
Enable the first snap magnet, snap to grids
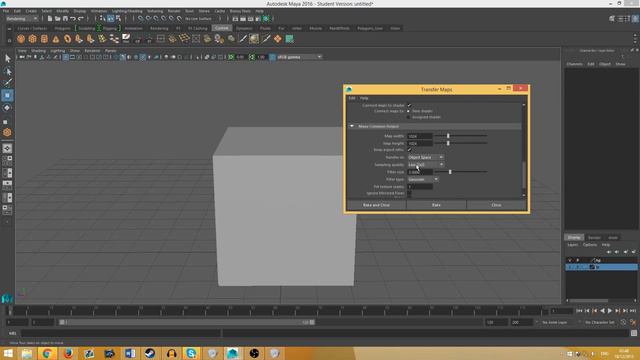[141, 18]
